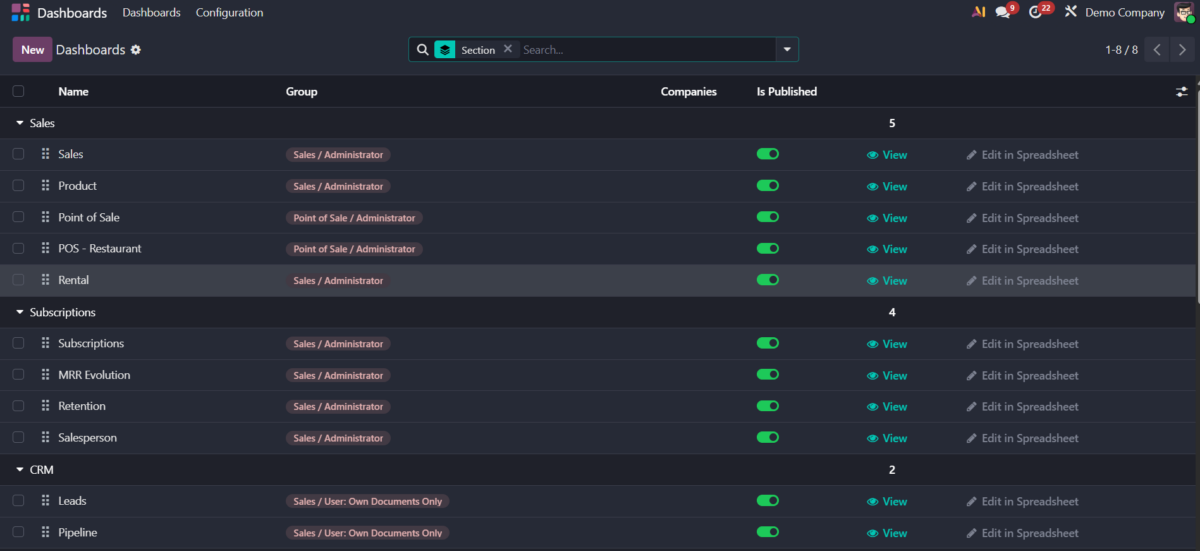
Task: Open the activities clock icon
Action: [x=1035, y=13]
